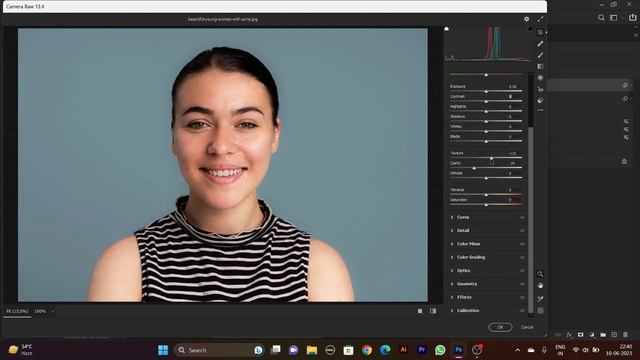The image size is (640, 360).
Task: Open Premiere Pro from the taskbar
Action: click(422, 350)
